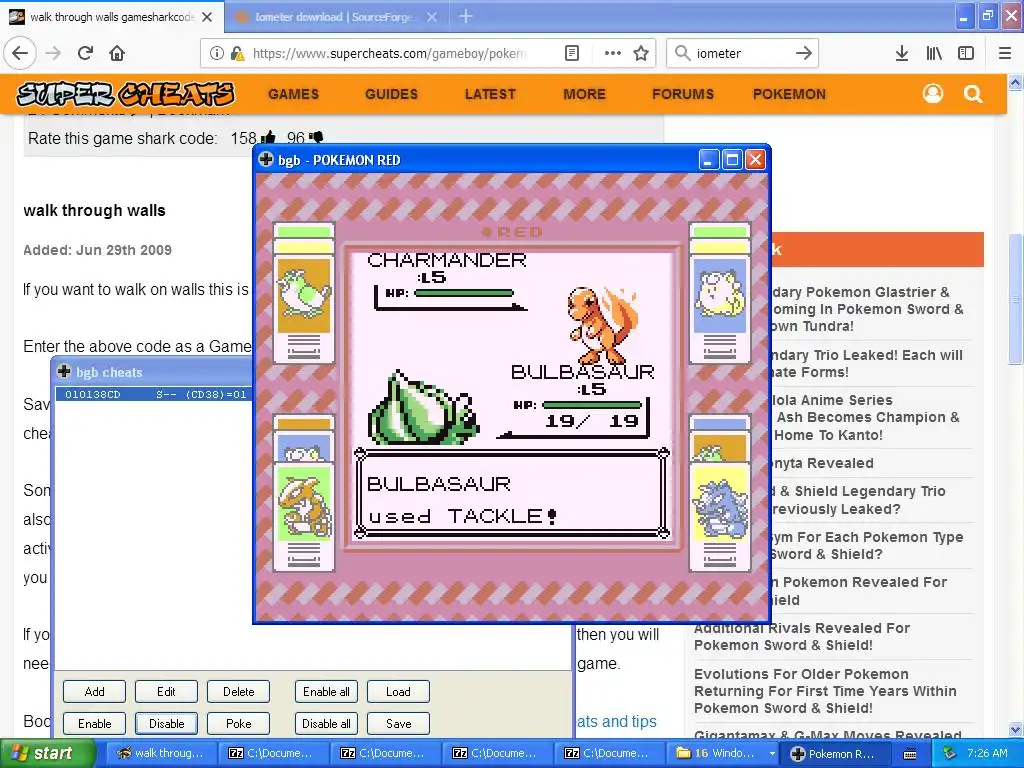Image resolution: width=1024 pixels, height=768 pixels.
Task: Give a thumbs down rating to the code
Action: 316,138
